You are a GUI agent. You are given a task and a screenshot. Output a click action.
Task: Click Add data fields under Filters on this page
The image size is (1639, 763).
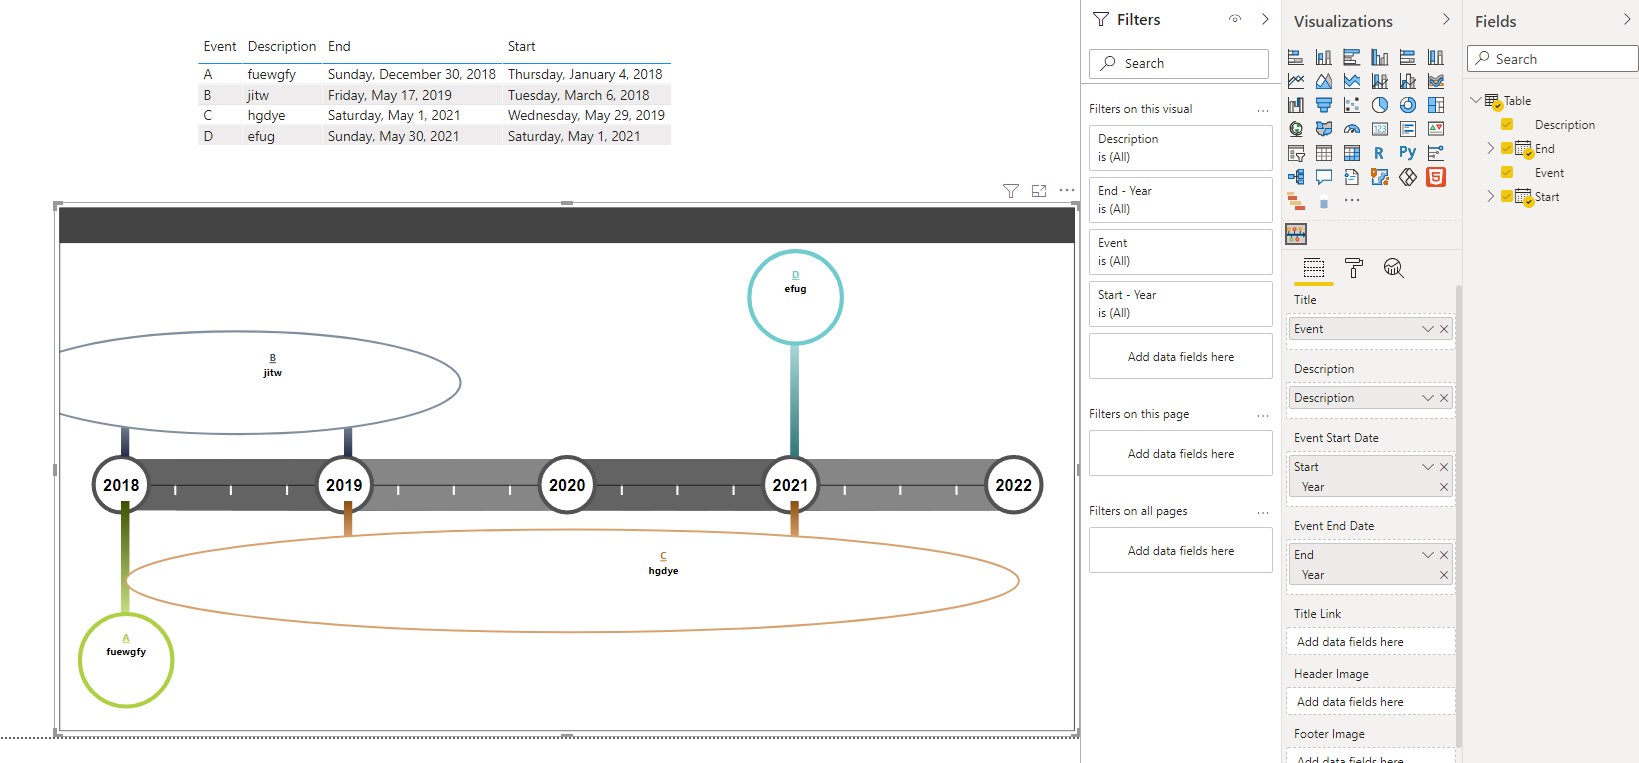(1181, 454)
